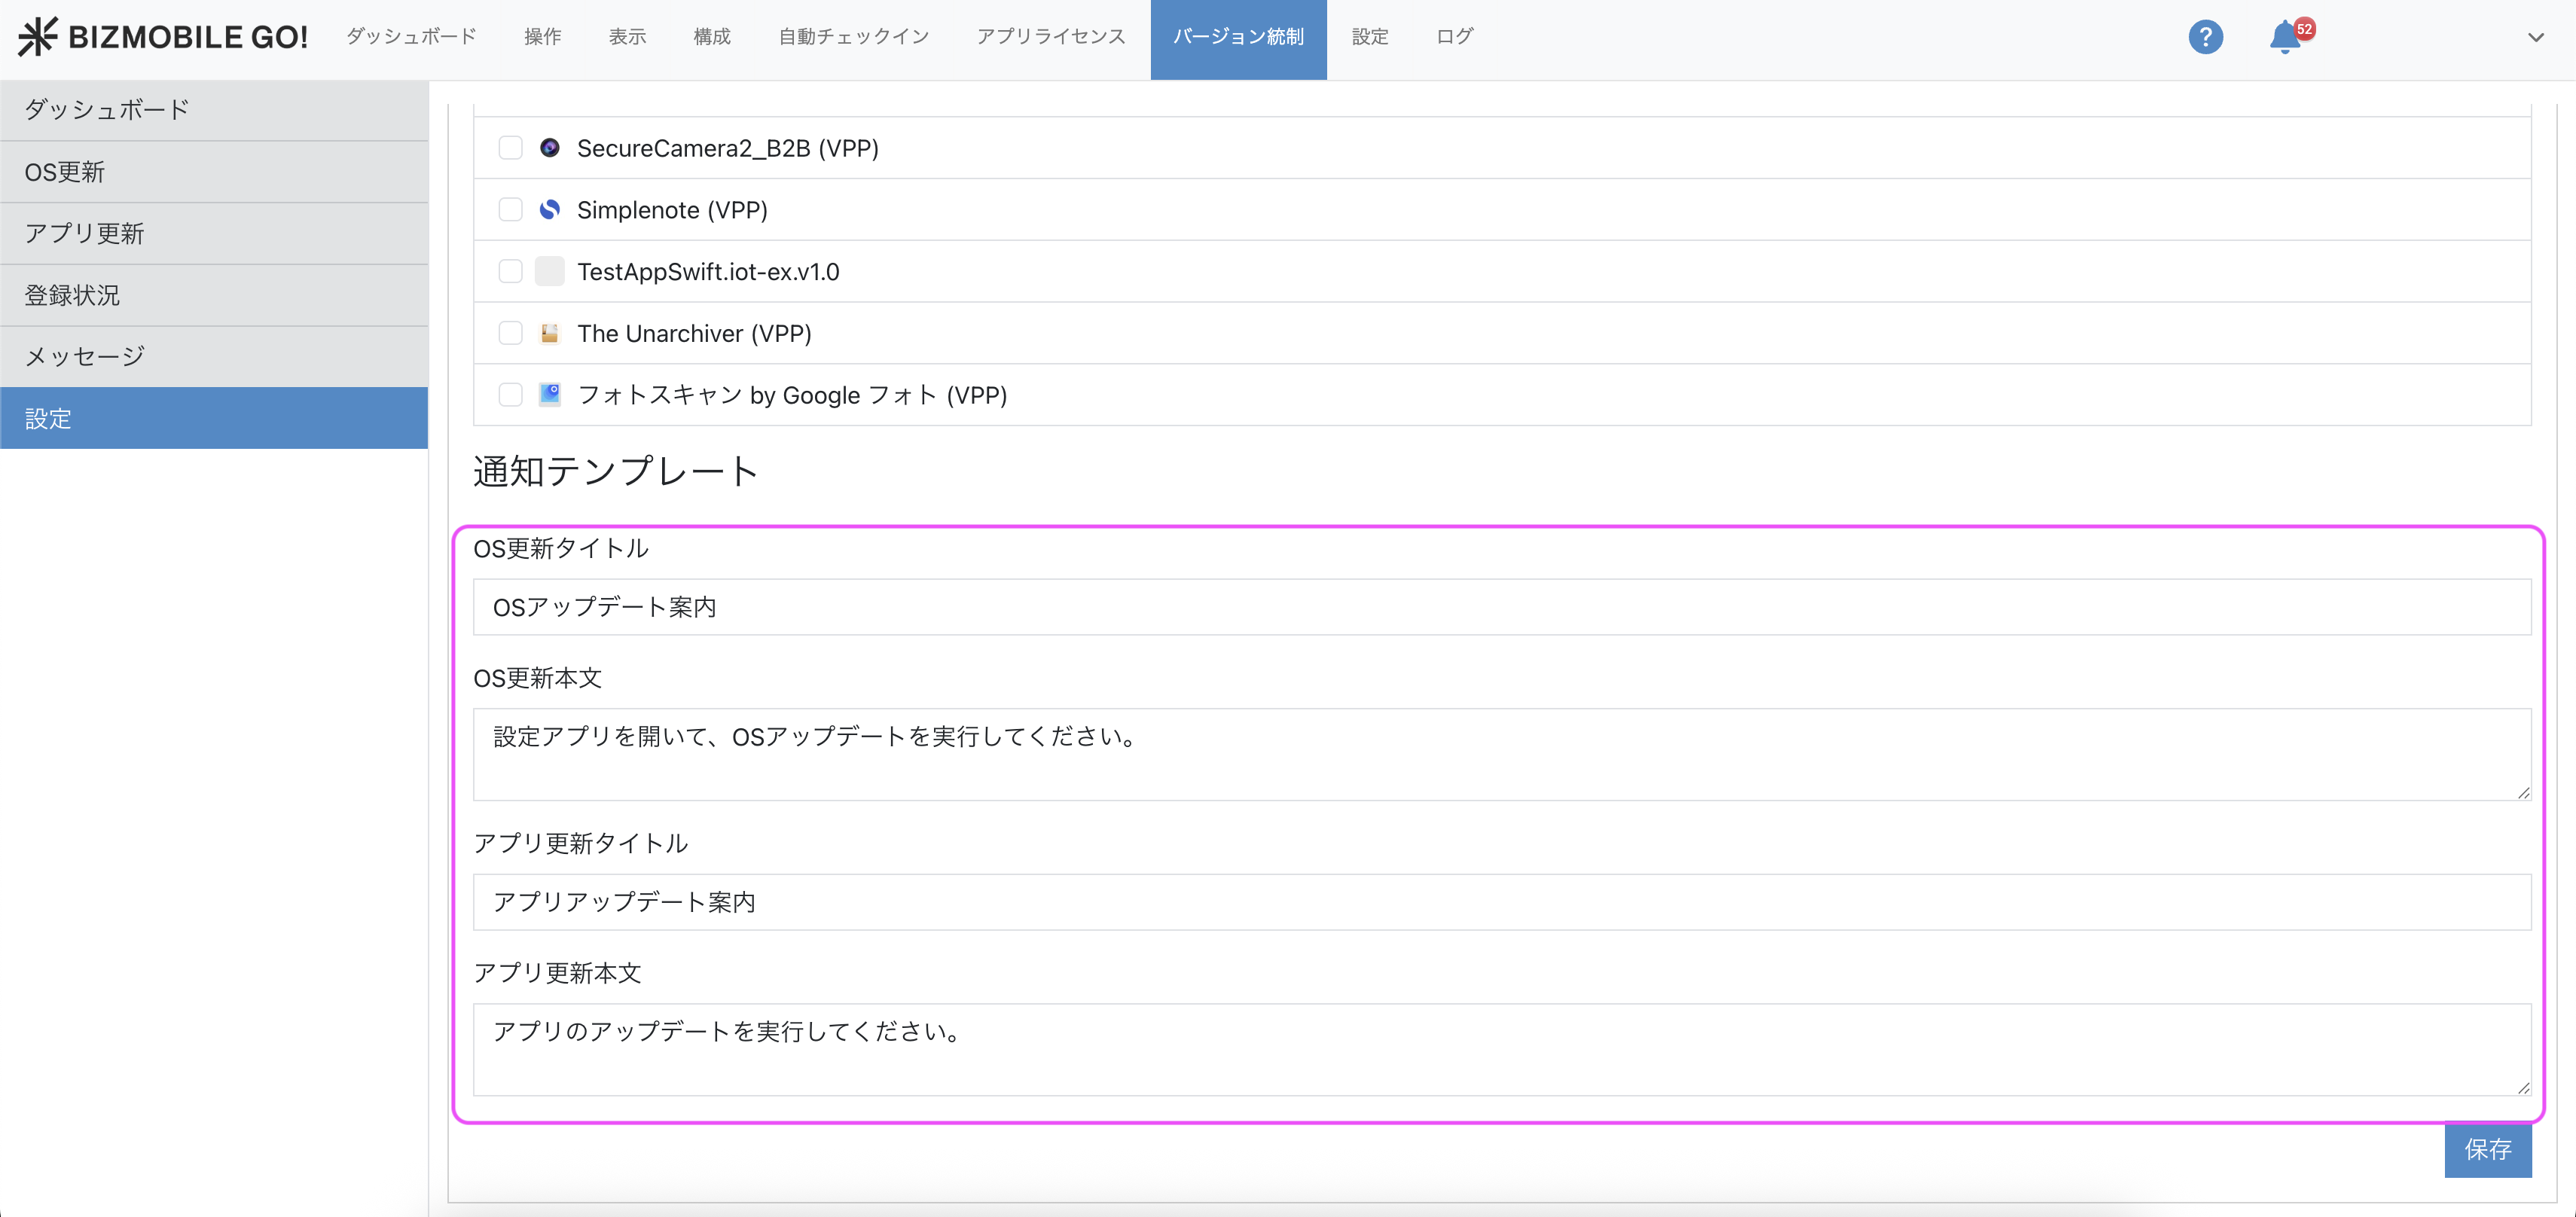Click the Simplenote app icon
The image size is (2576, 1217).
550,210
